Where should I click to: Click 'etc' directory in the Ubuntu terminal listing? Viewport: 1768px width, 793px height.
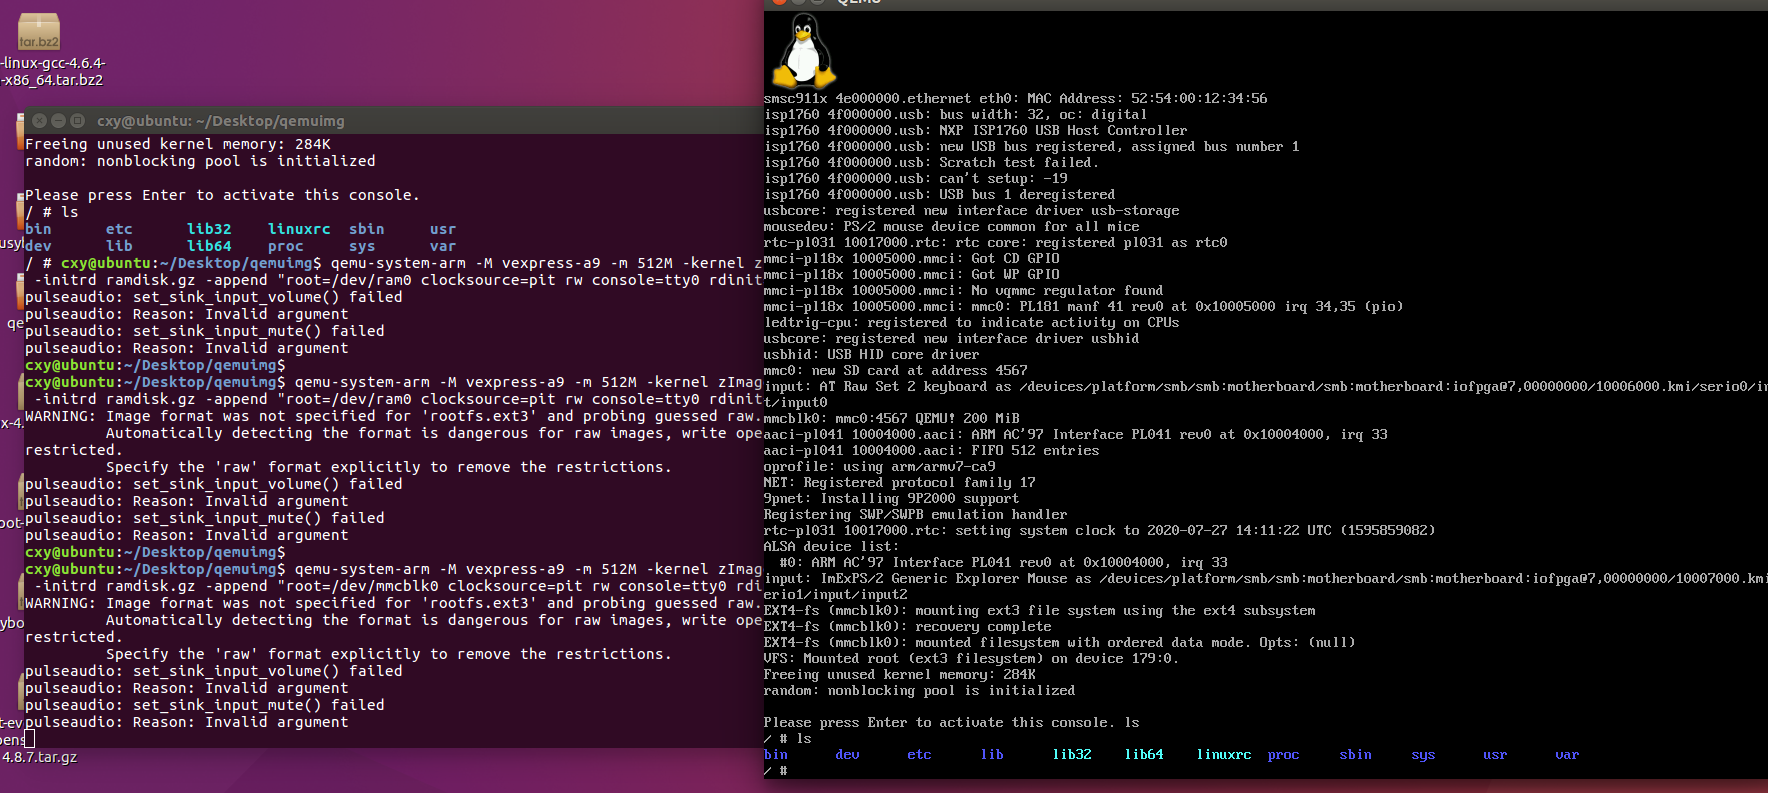[119, 229]
